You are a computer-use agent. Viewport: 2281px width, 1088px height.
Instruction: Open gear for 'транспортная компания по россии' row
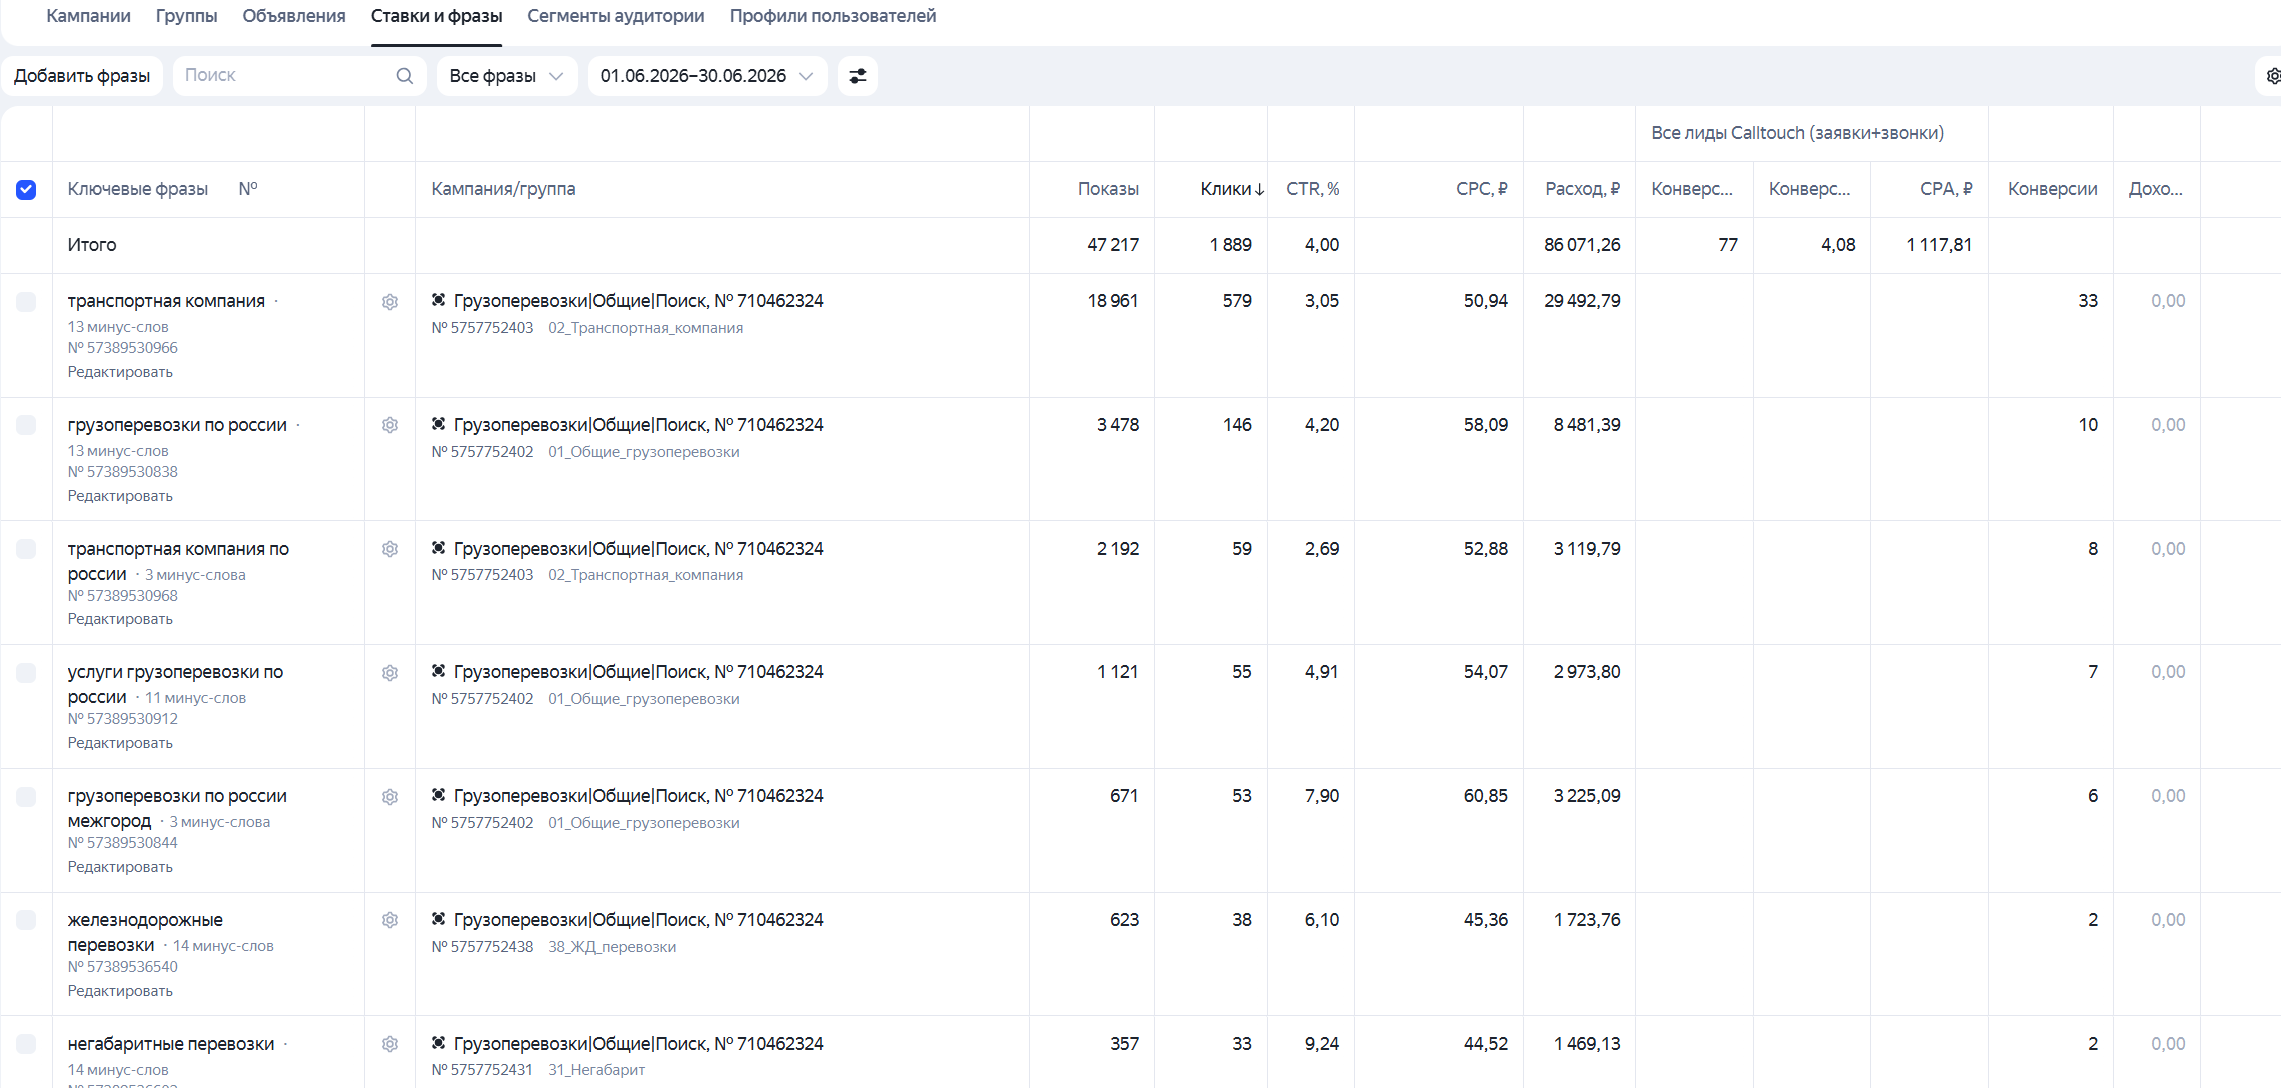click(x=390, y=549)
